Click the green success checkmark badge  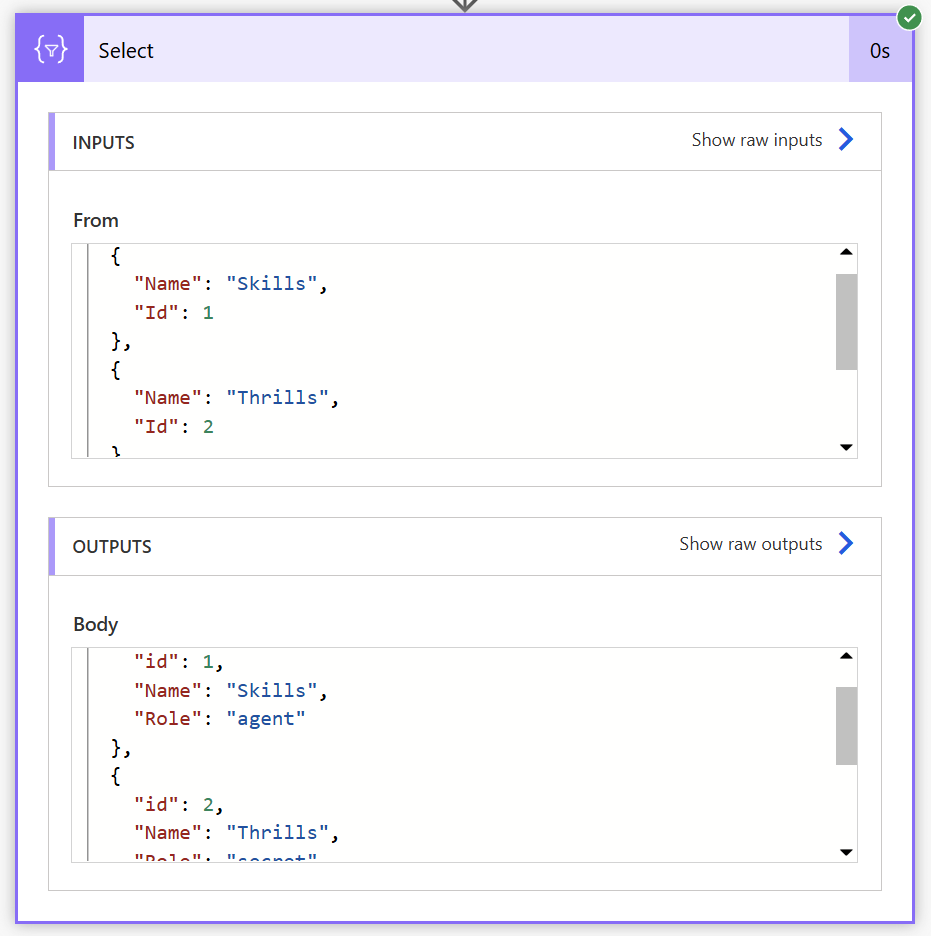click(908, 17)
